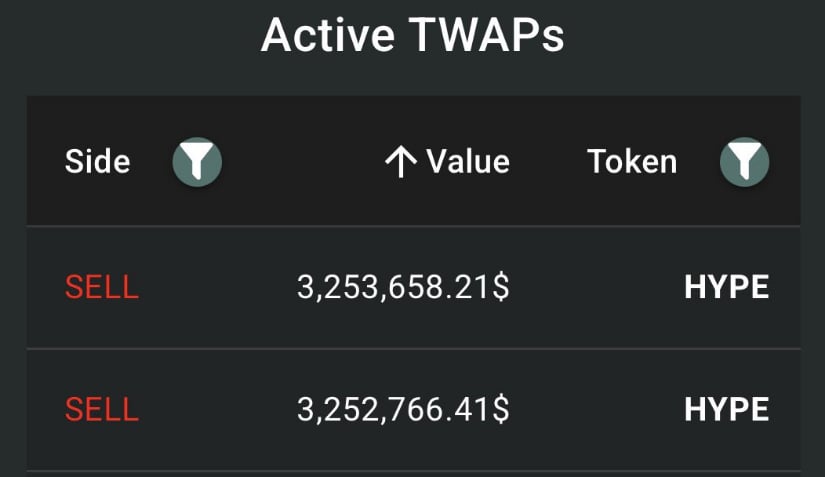Click the dollar sign of second value
The image size is (825, 477).
pos(501,410)
